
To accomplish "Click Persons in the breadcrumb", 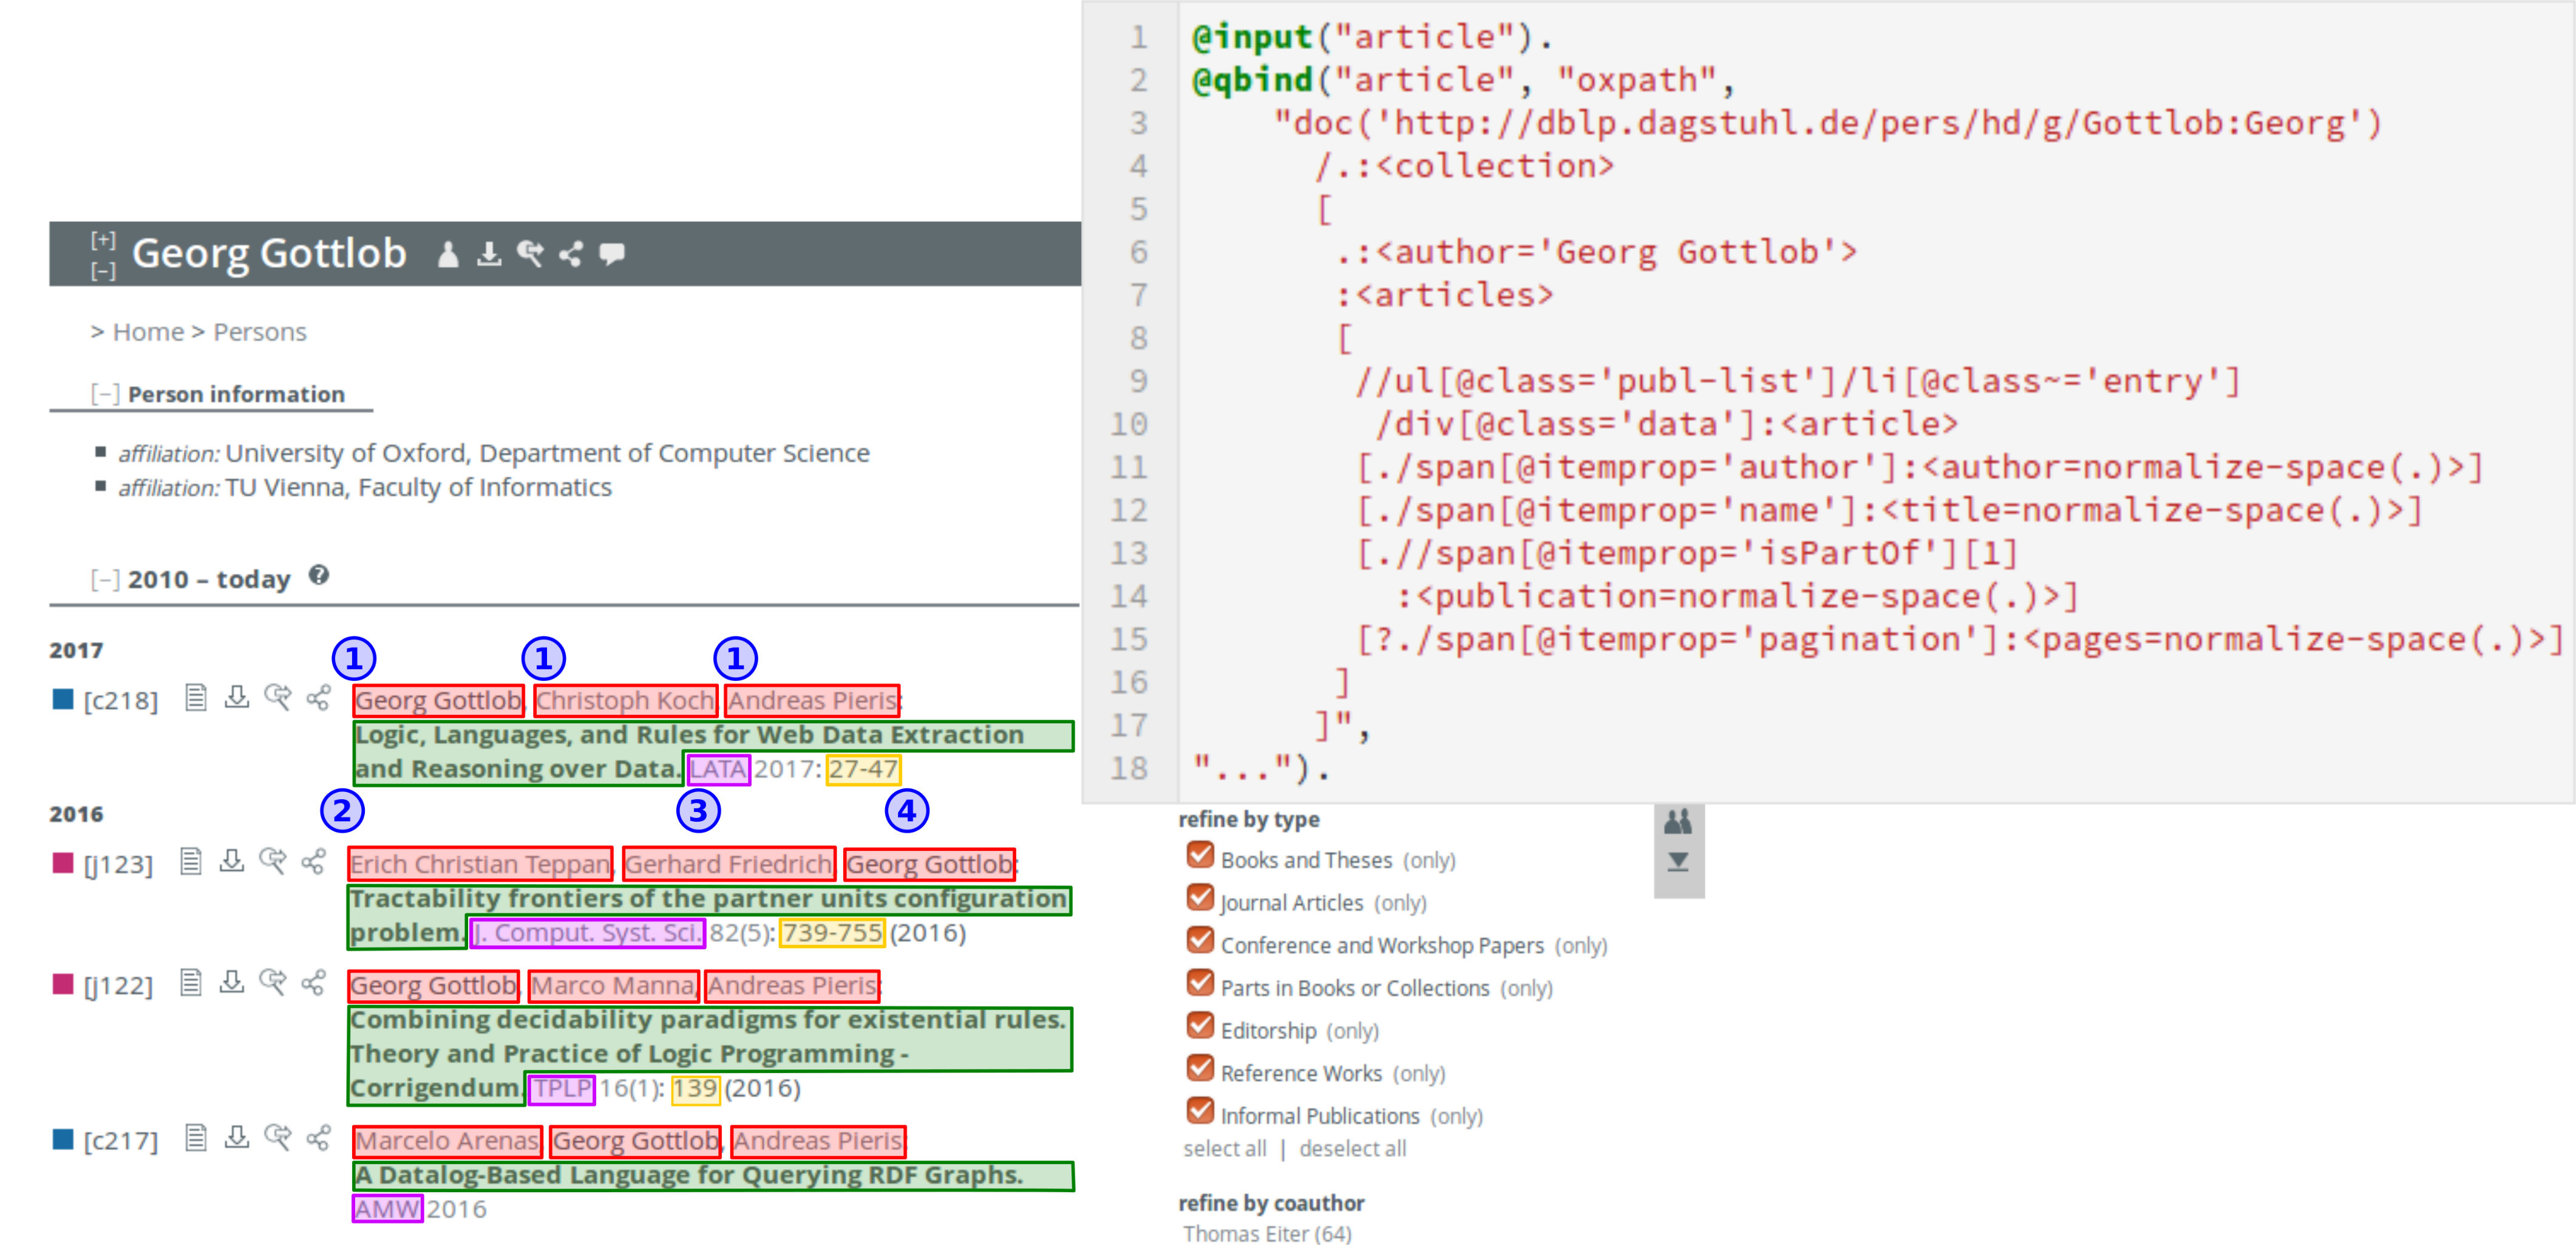I will click(x=259, y=332).
